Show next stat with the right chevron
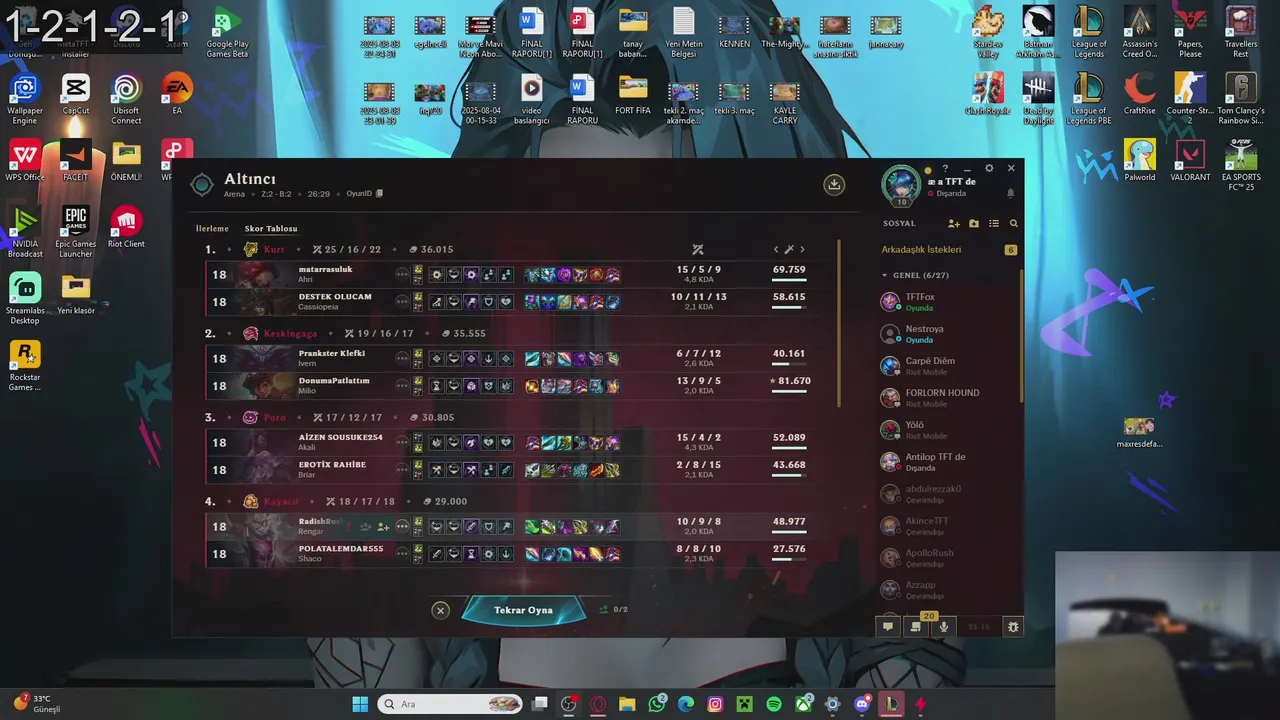The image size is (1280, 720). pyautogui.click(x=802, y=250)
